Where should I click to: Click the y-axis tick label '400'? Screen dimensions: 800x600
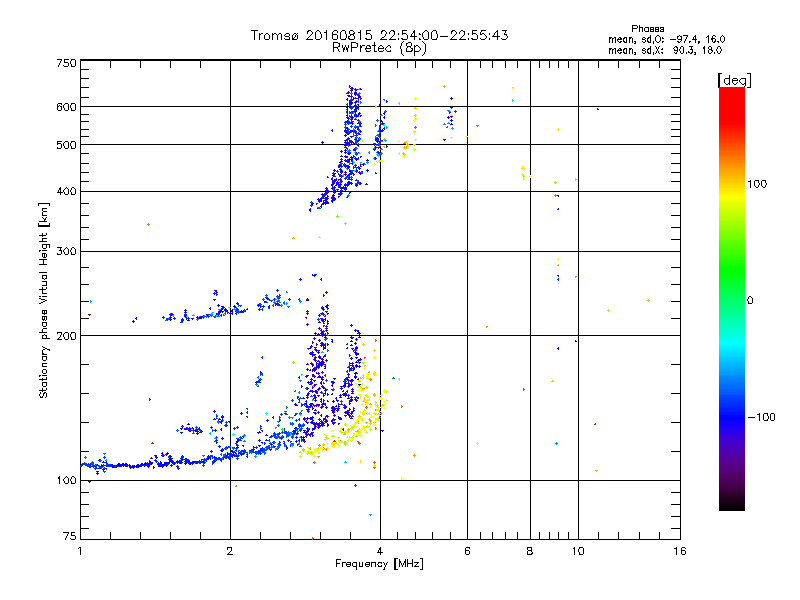(x=66, y=192)
